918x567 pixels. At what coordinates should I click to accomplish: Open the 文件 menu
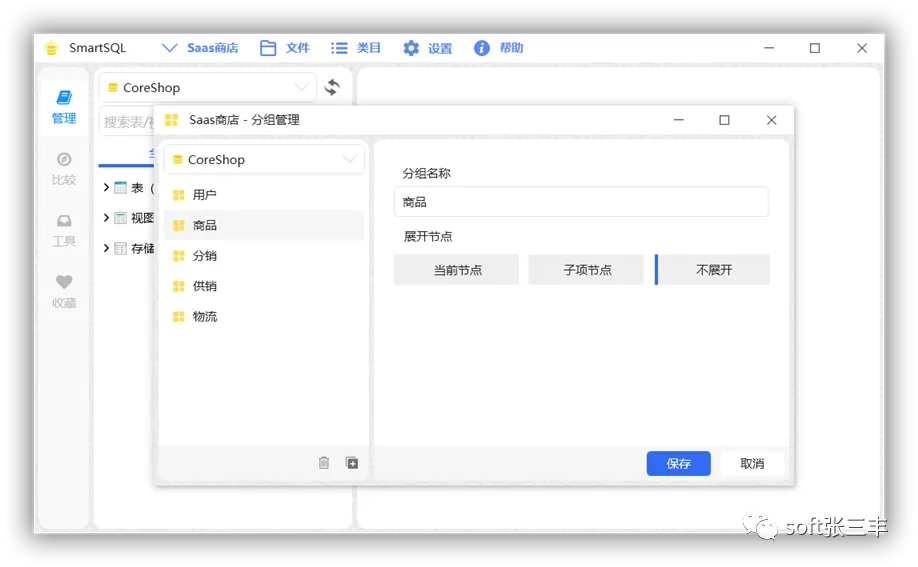tap(285, 48)
